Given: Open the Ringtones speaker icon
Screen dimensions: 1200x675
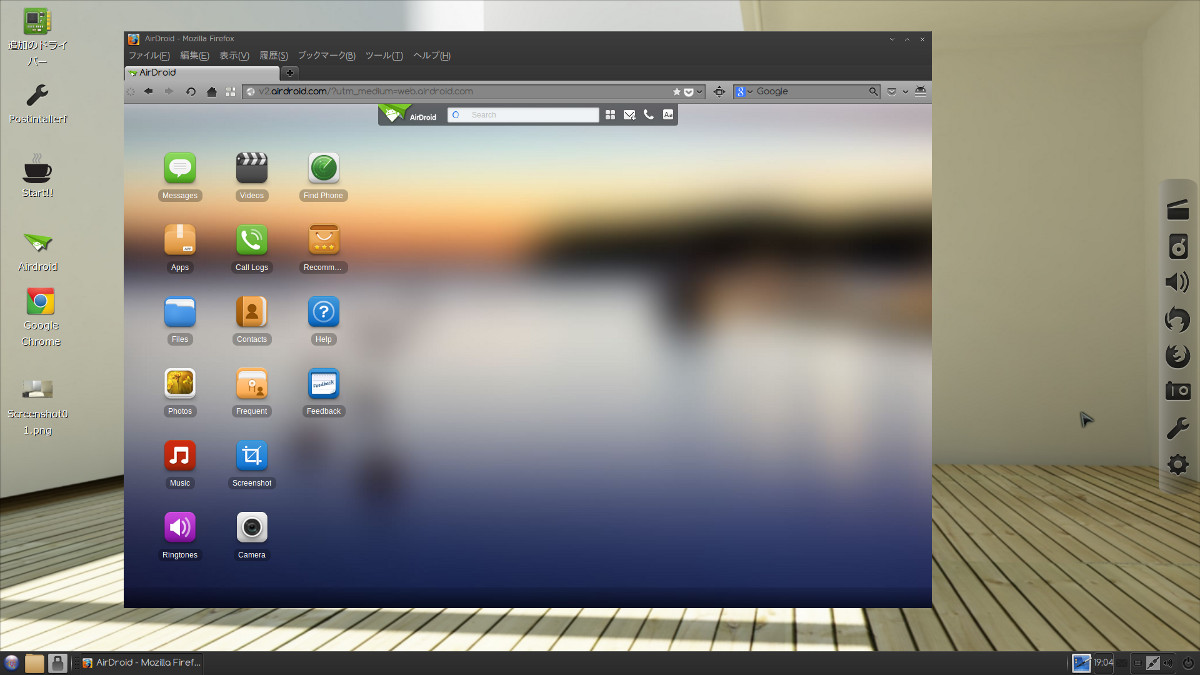Looking at the screenshot, I should [x=180, y=527].
